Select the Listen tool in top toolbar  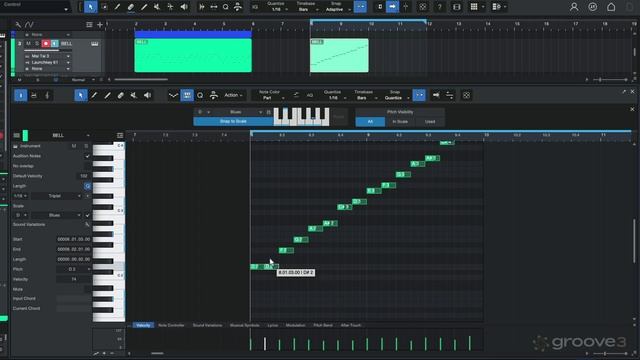click(184, 7)
